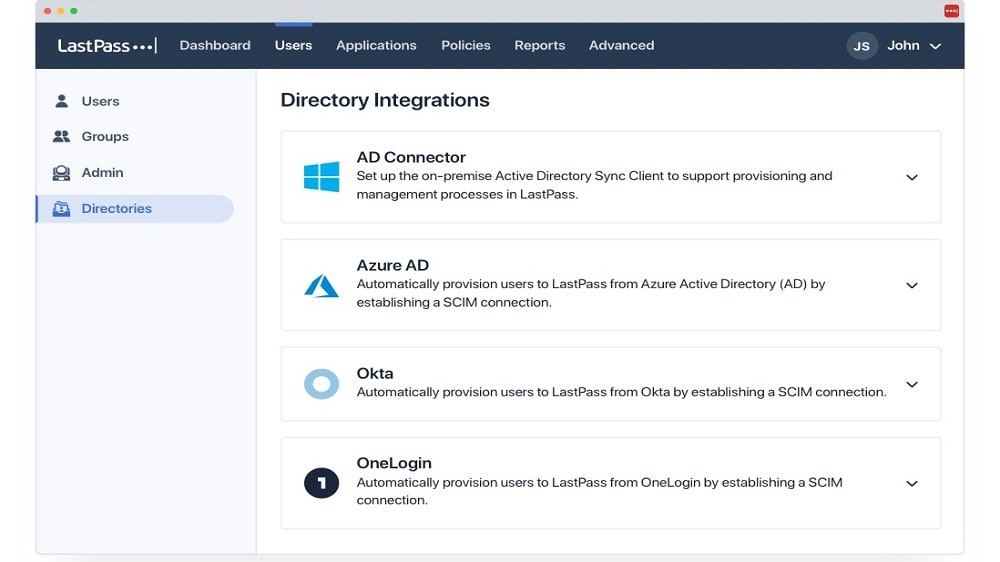Expand the Okta integration section
1000x562 pixels.
912,385
